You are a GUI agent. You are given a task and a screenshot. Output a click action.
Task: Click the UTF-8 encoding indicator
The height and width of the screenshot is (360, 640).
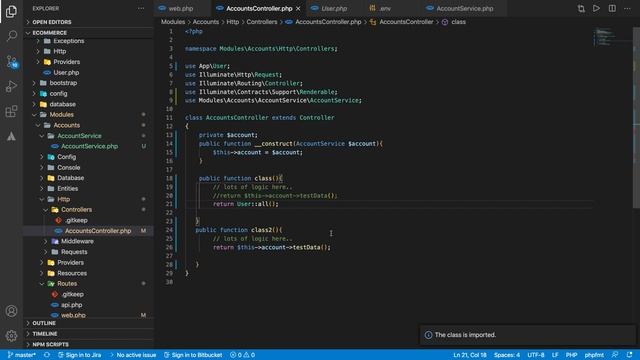click(x=536, y=355)
